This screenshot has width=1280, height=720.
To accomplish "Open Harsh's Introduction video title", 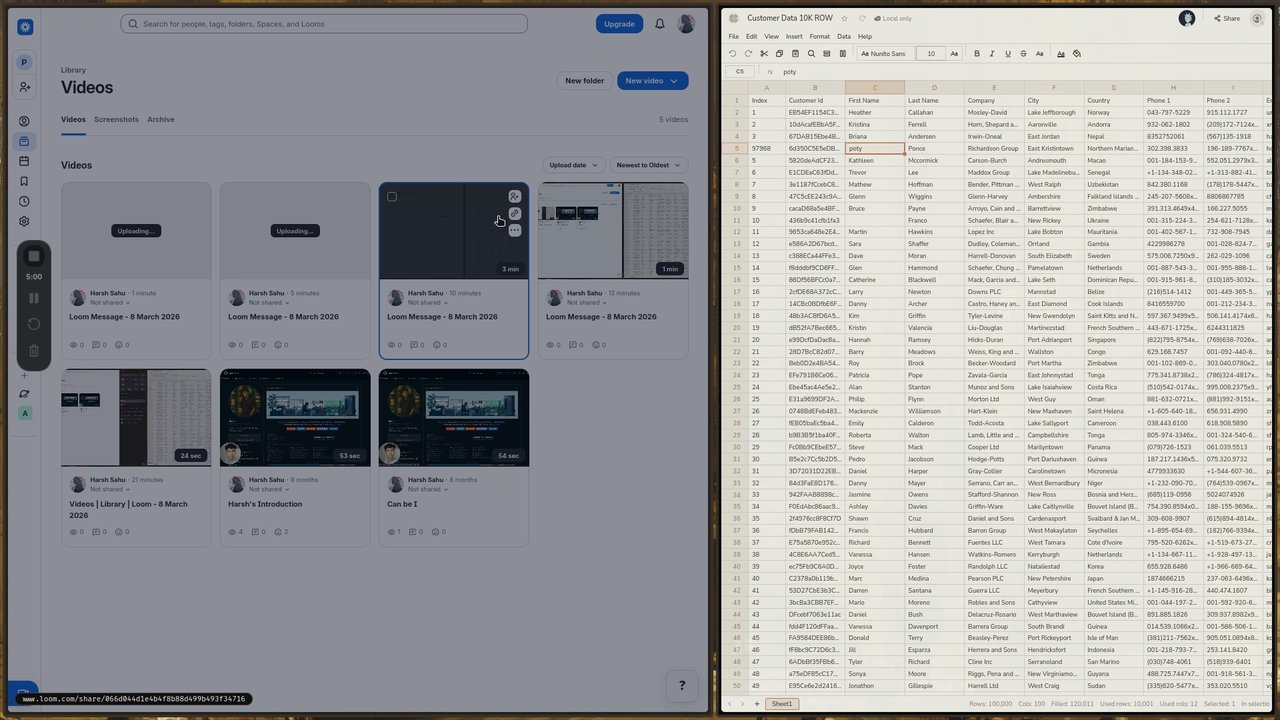I will pos(265,504).
